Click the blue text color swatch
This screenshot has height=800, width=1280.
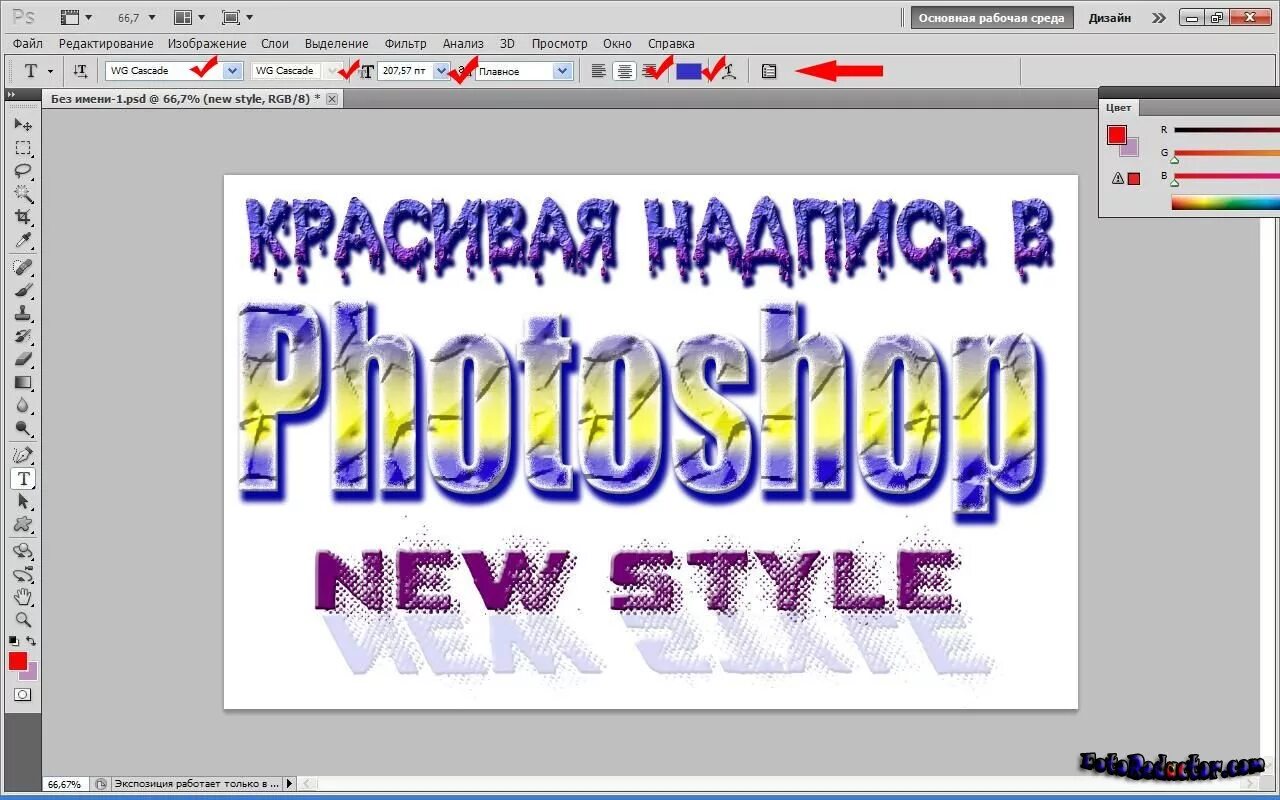[688, 71]
